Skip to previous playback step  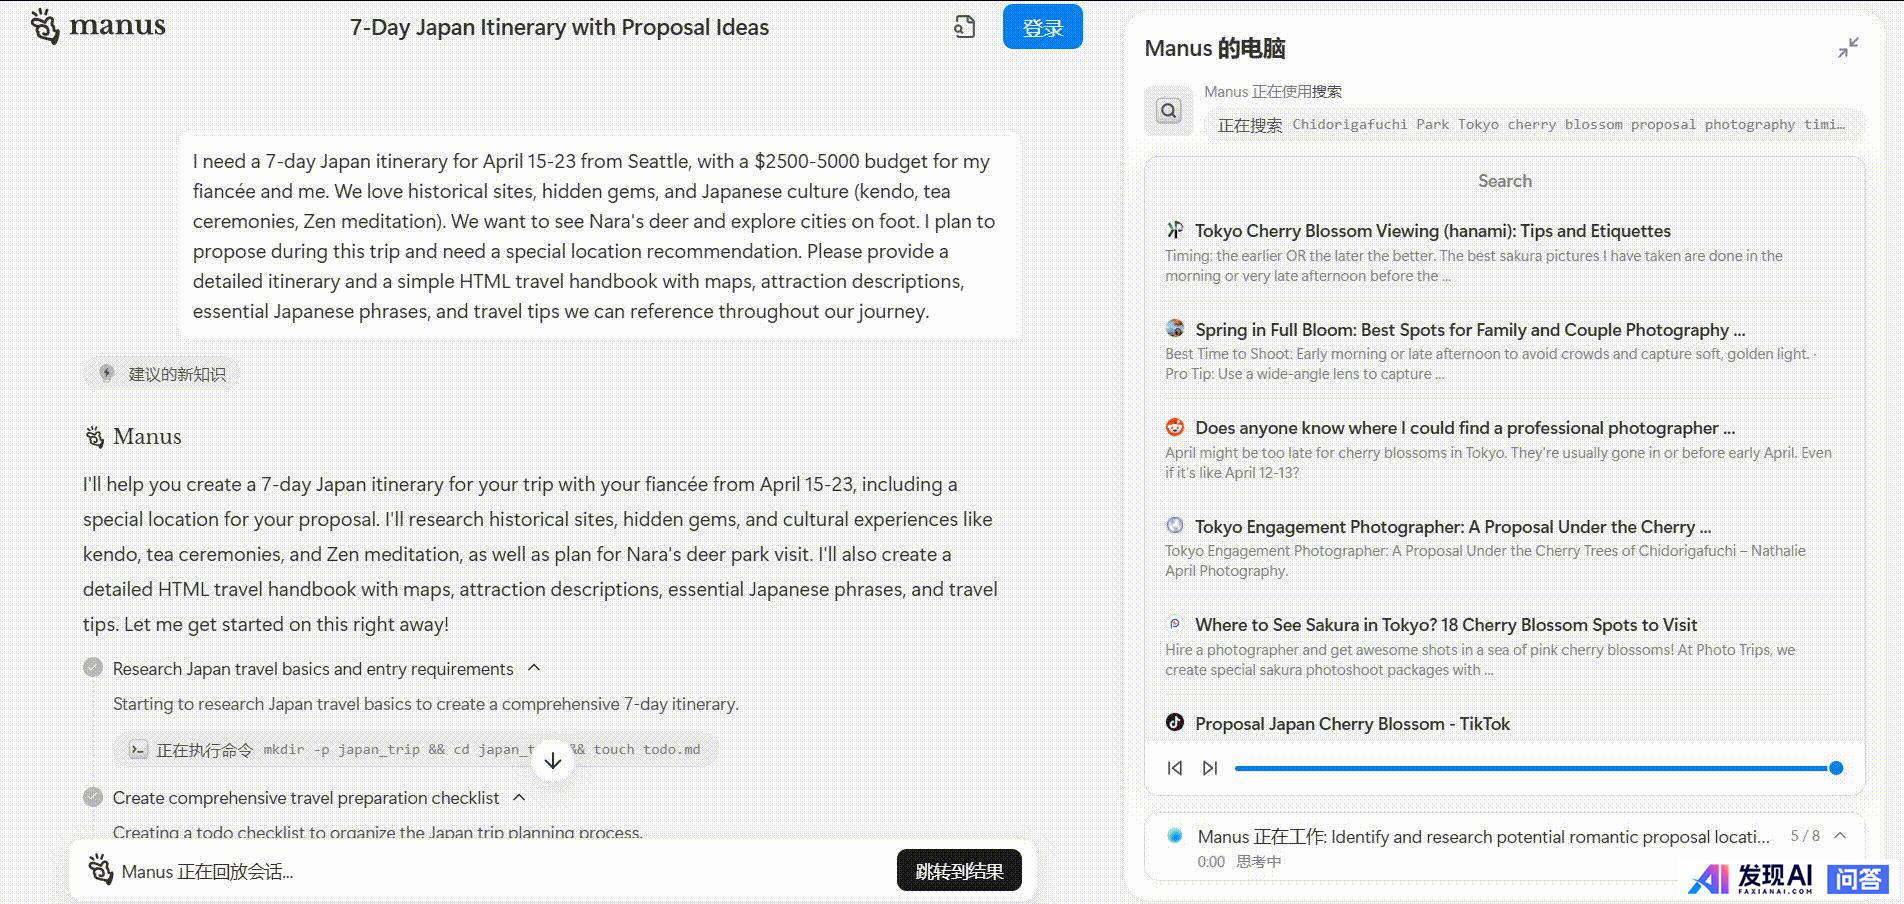tap(1175, 768)
